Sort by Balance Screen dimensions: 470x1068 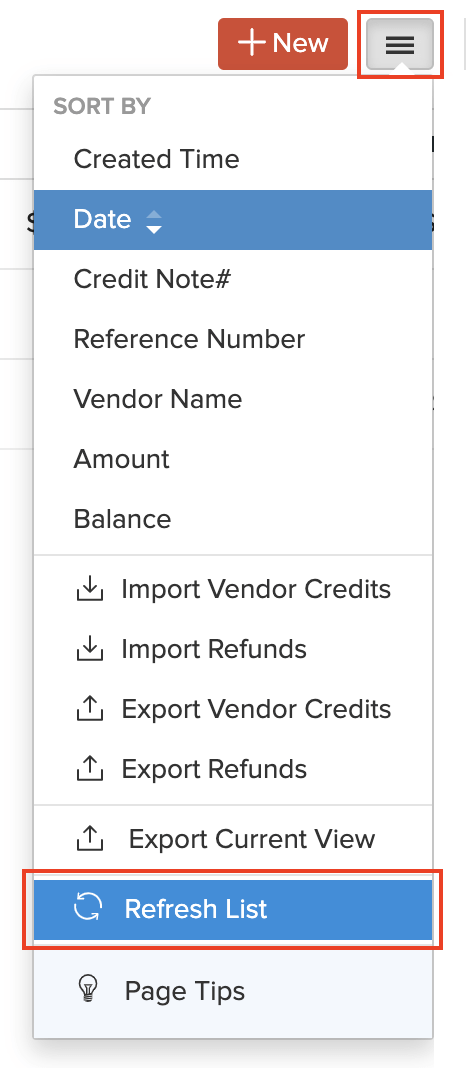click(x=233, y=519)
